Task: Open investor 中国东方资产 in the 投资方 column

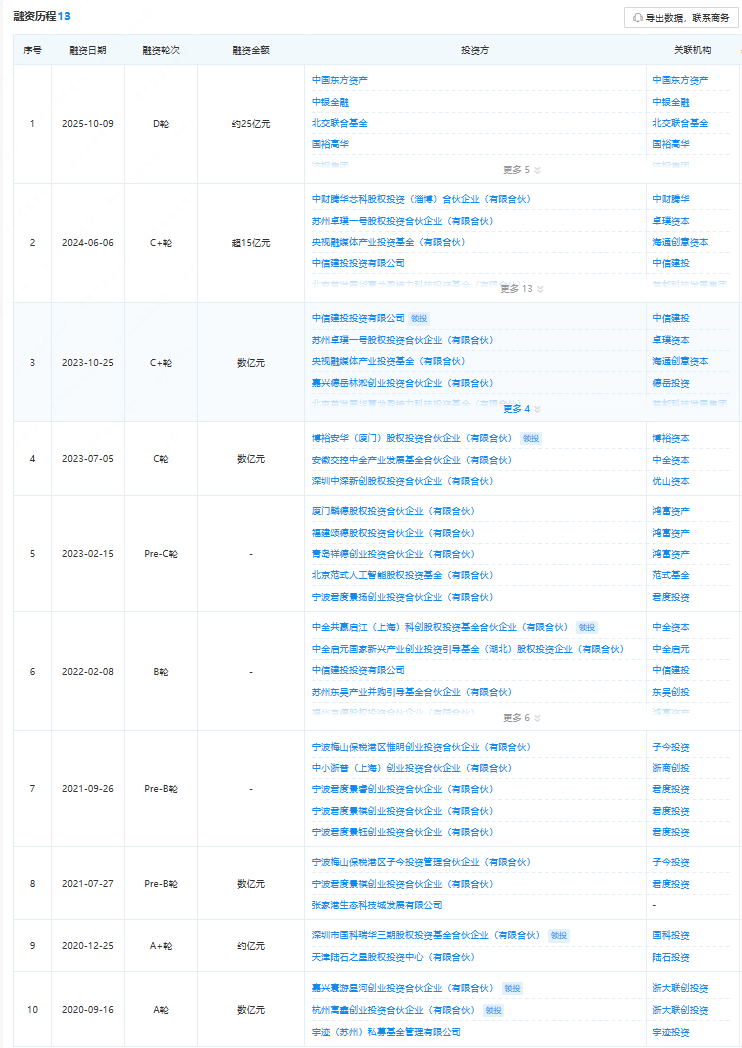Action: (340, 80)
